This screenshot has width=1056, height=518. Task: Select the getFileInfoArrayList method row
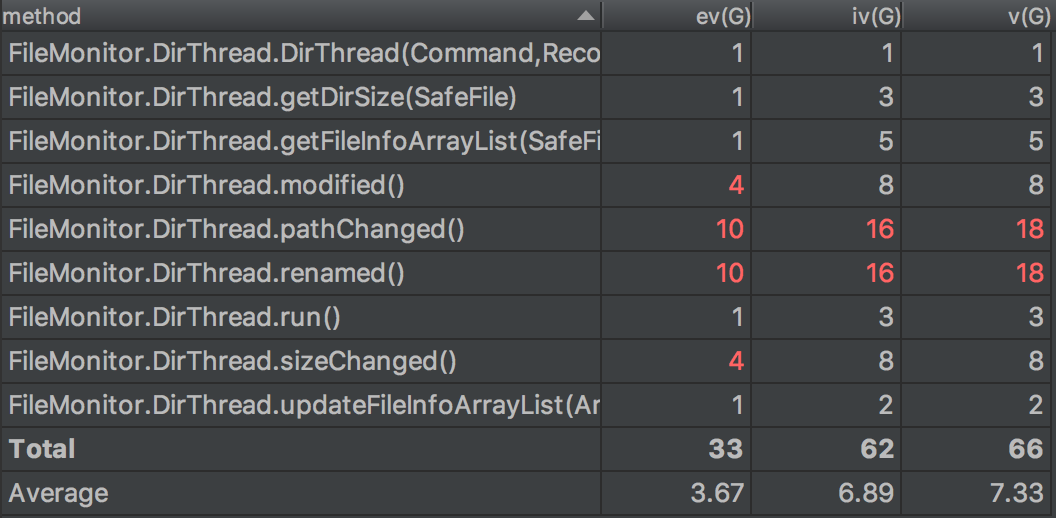303,141
